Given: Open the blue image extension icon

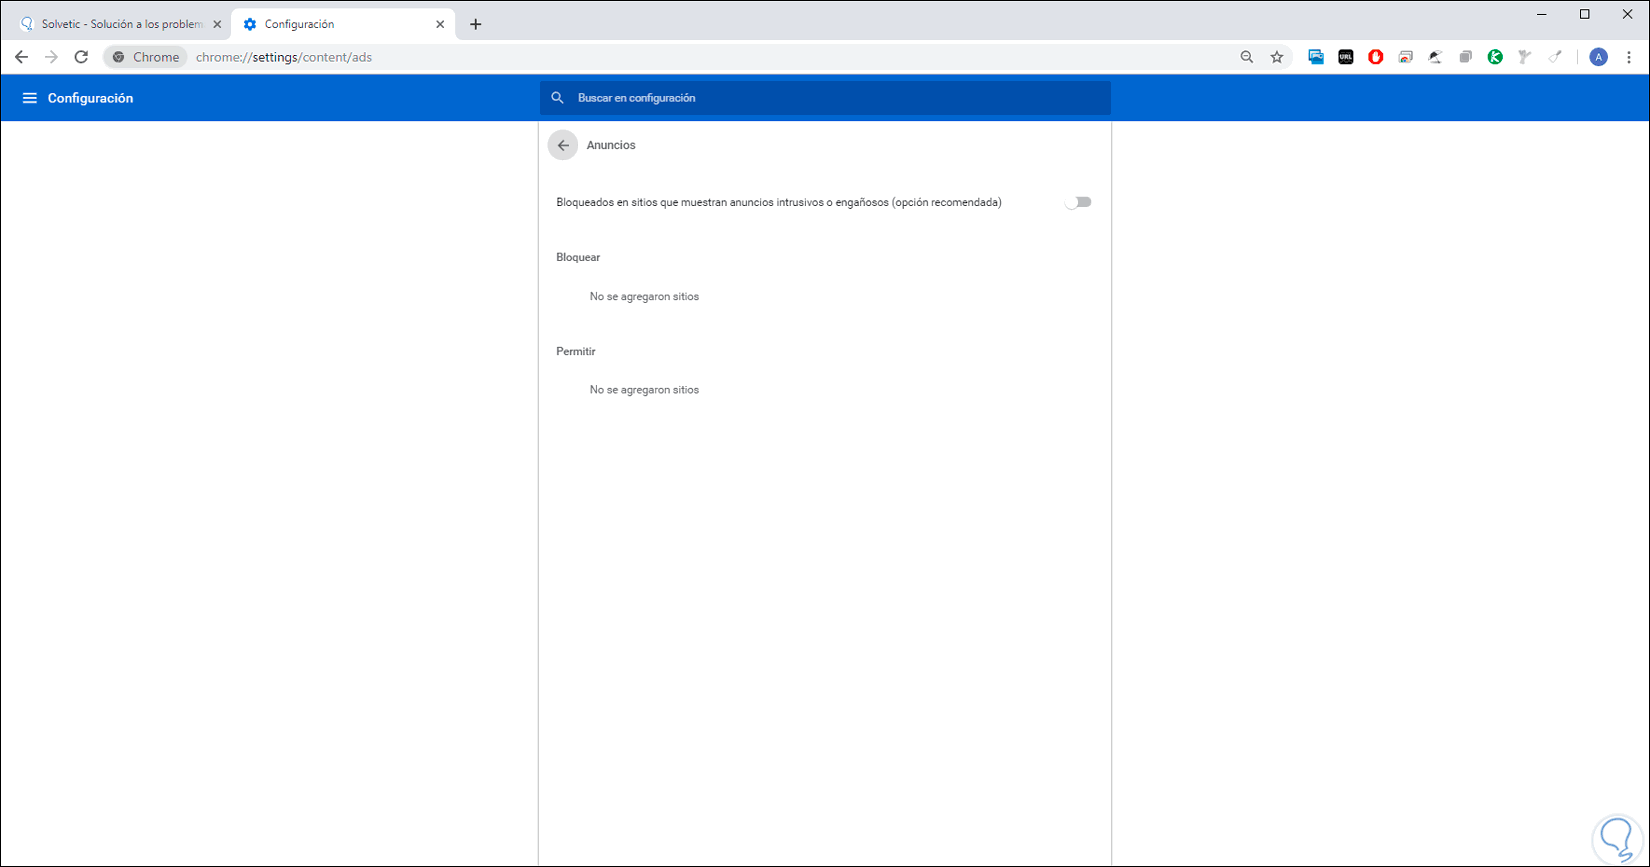Looking at the screenshot, I should click(1316, 57).
